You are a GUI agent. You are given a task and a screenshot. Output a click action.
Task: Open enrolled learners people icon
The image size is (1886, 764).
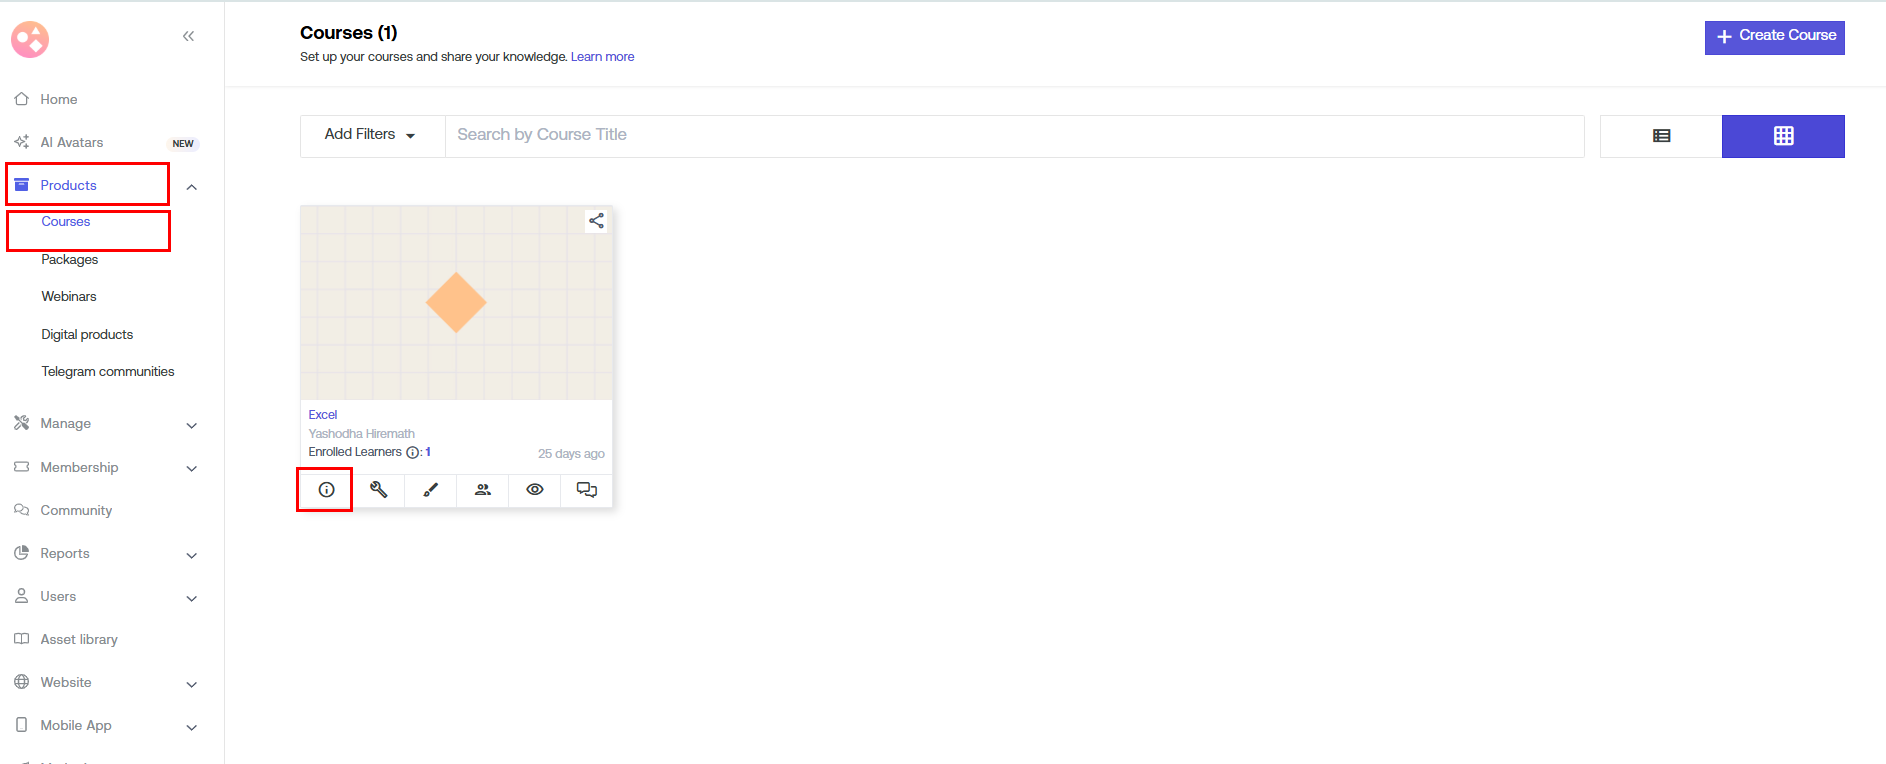pyautogui.click(x=483, y=490)
